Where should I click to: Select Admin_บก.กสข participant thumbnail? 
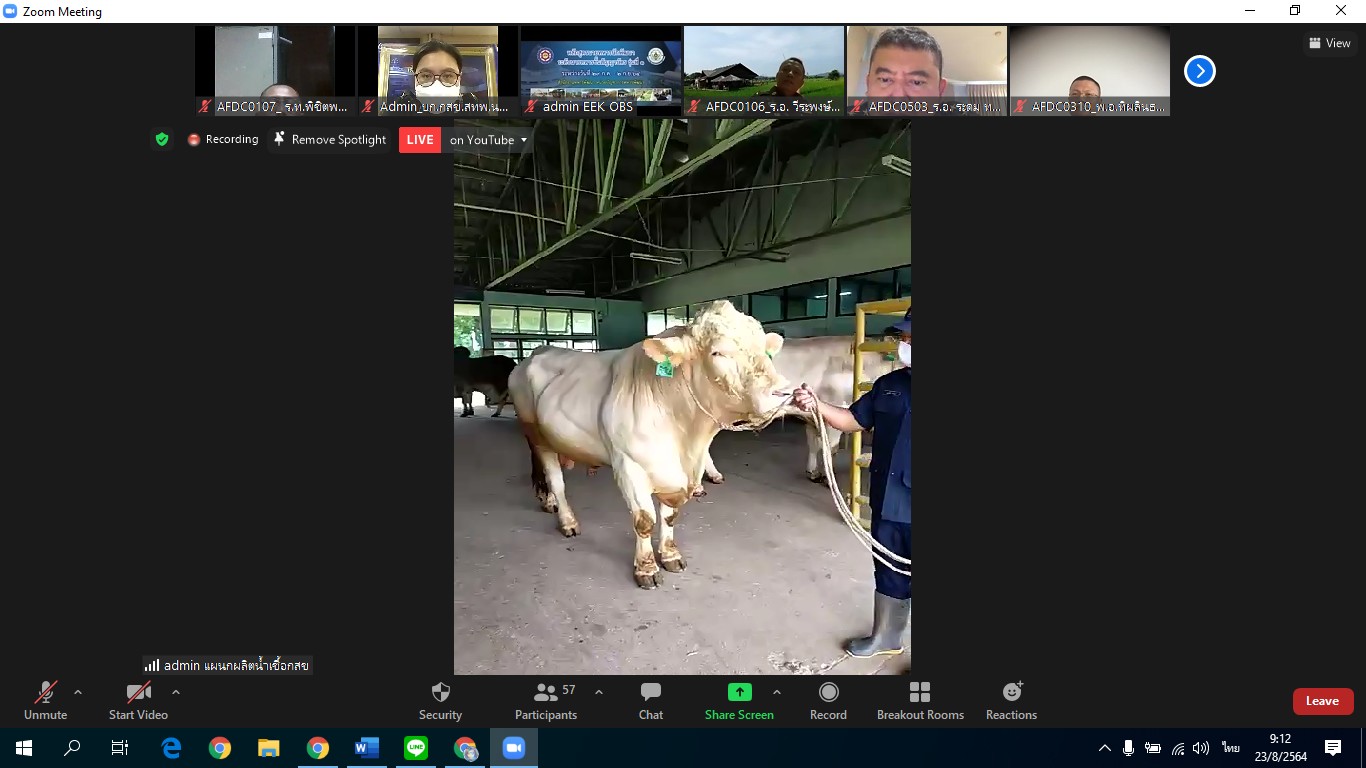point(438,71)
